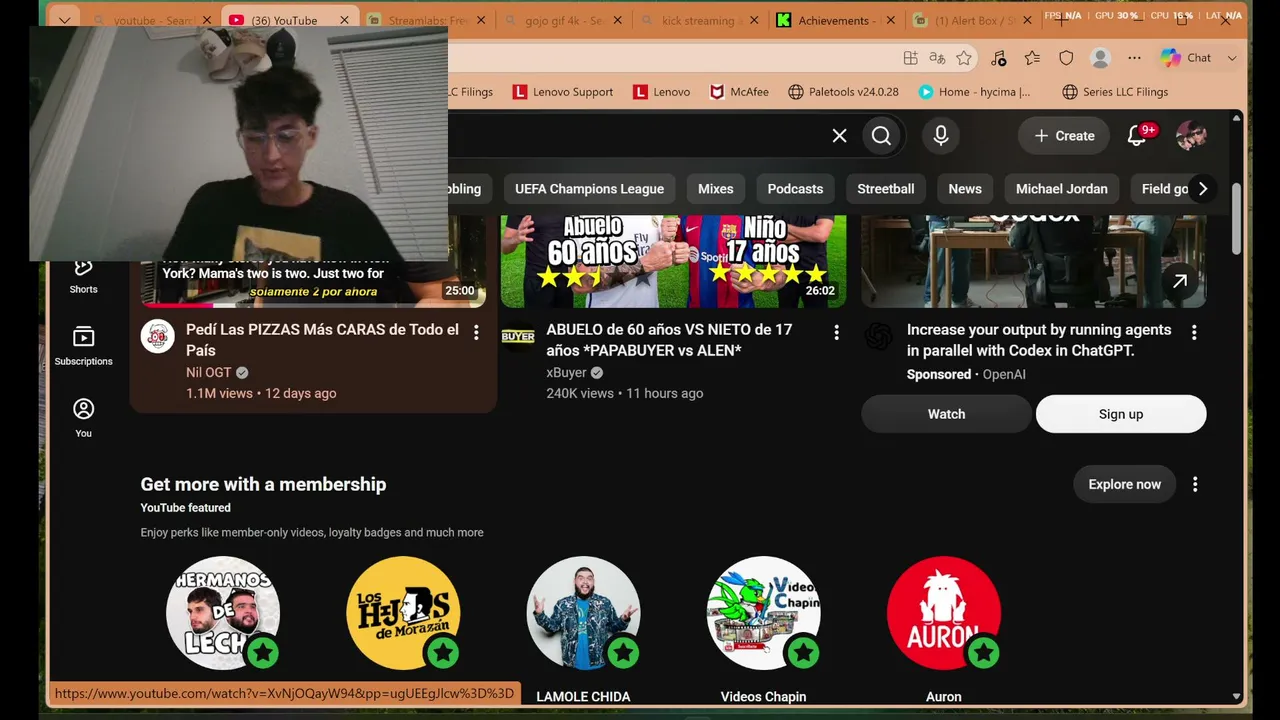Open the ABUELO de 60 años video title

click(x=669, y=340)
